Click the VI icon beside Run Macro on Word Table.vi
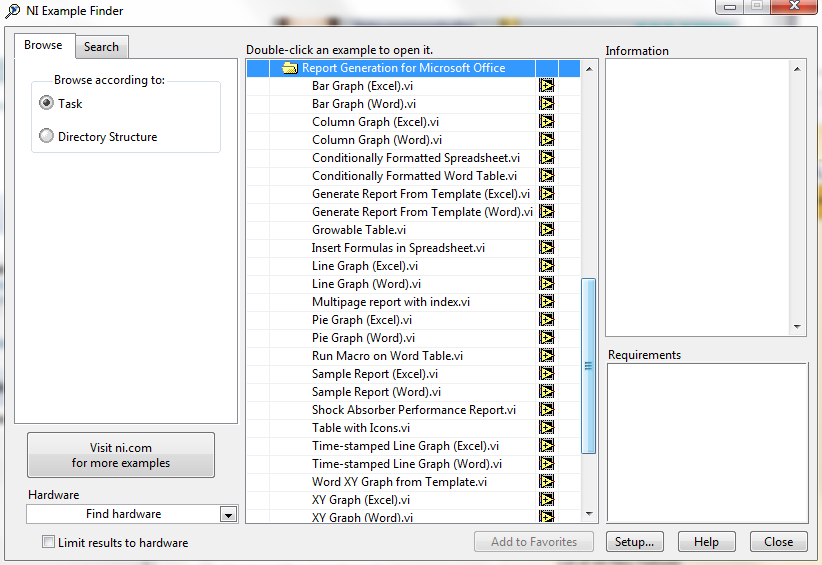 [x=546, y=355]
